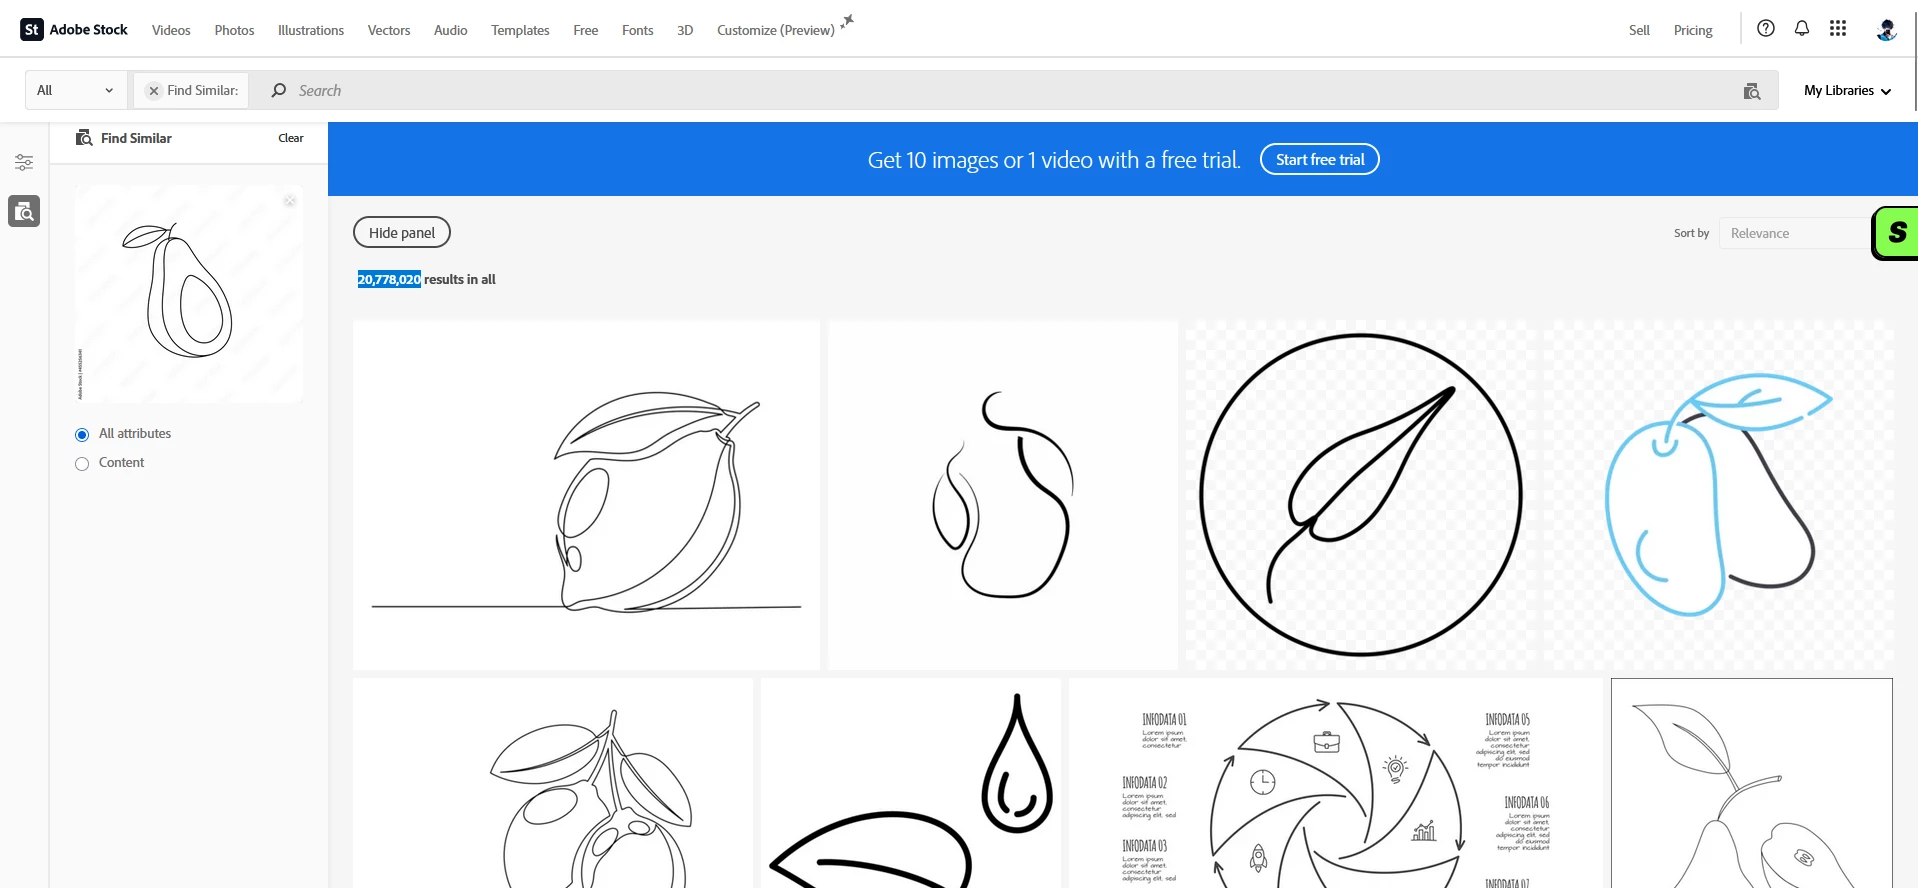Click the sparkle icon beside Customize (Preview)
The width and height of the screenshot is (1918, 888).
click(848, 21)
